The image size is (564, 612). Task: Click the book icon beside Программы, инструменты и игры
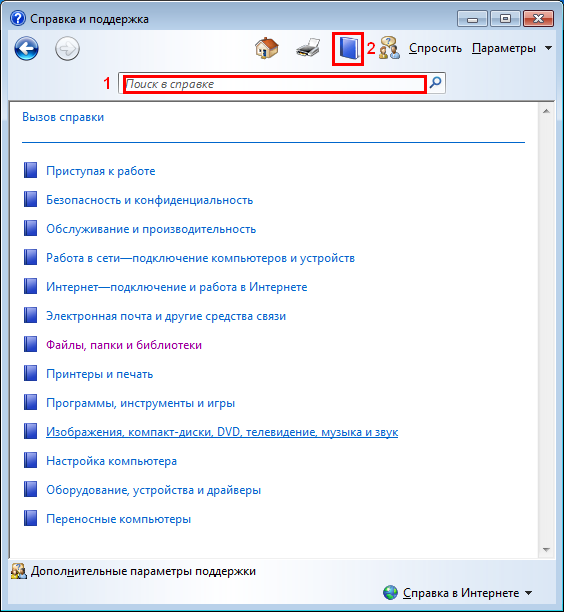(x=30, y=402)
